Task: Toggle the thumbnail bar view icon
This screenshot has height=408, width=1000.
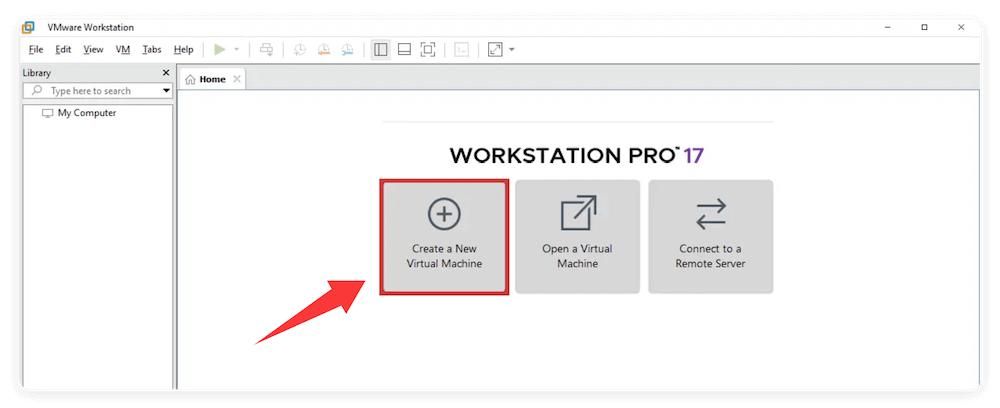Action: point(404,50)
